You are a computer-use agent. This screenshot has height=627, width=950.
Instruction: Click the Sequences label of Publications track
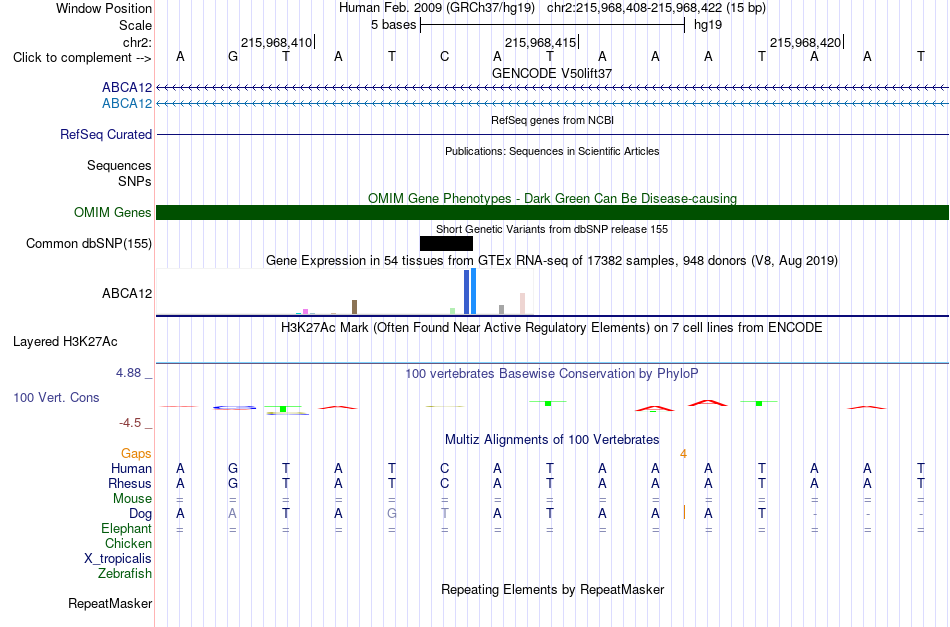[x=119, y=165]
